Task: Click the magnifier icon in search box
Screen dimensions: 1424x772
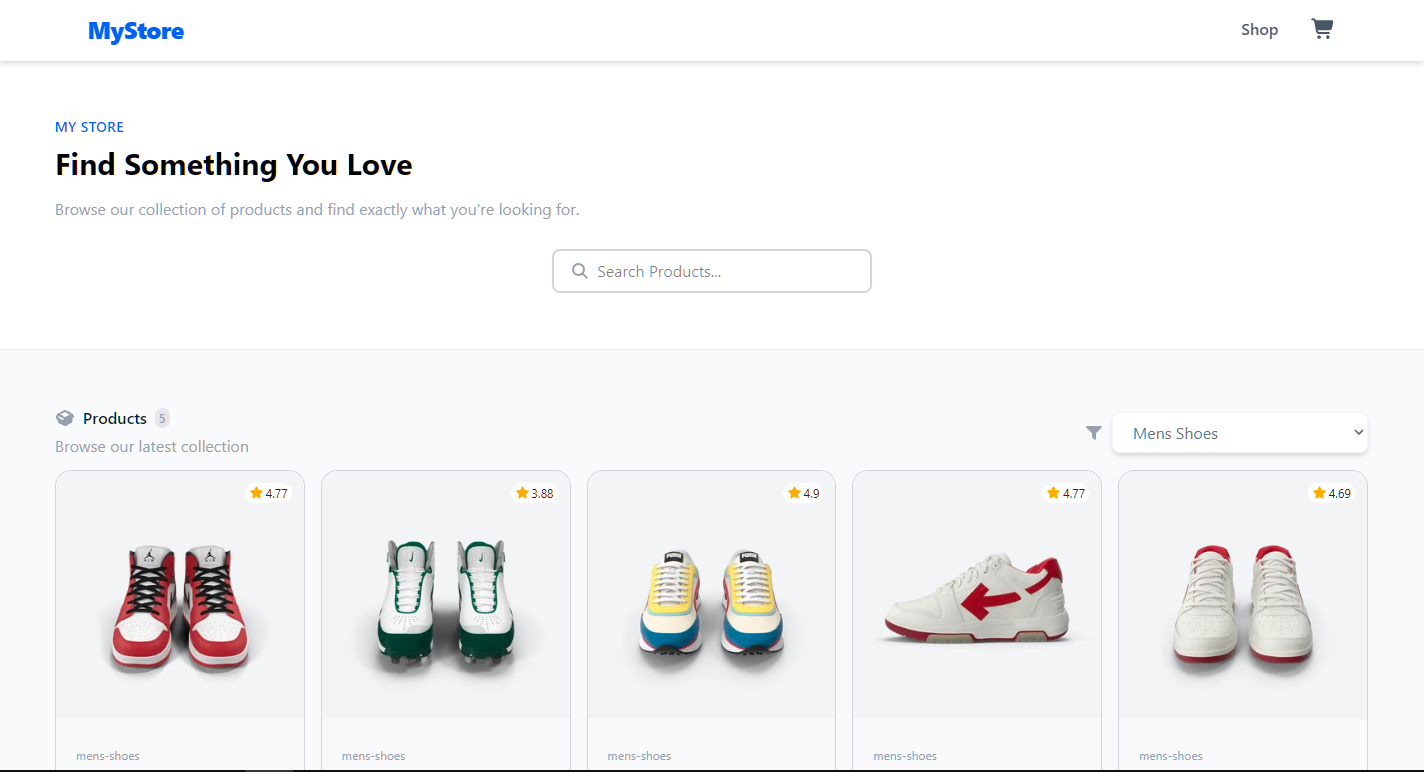Action: click(x=579, y=271)
